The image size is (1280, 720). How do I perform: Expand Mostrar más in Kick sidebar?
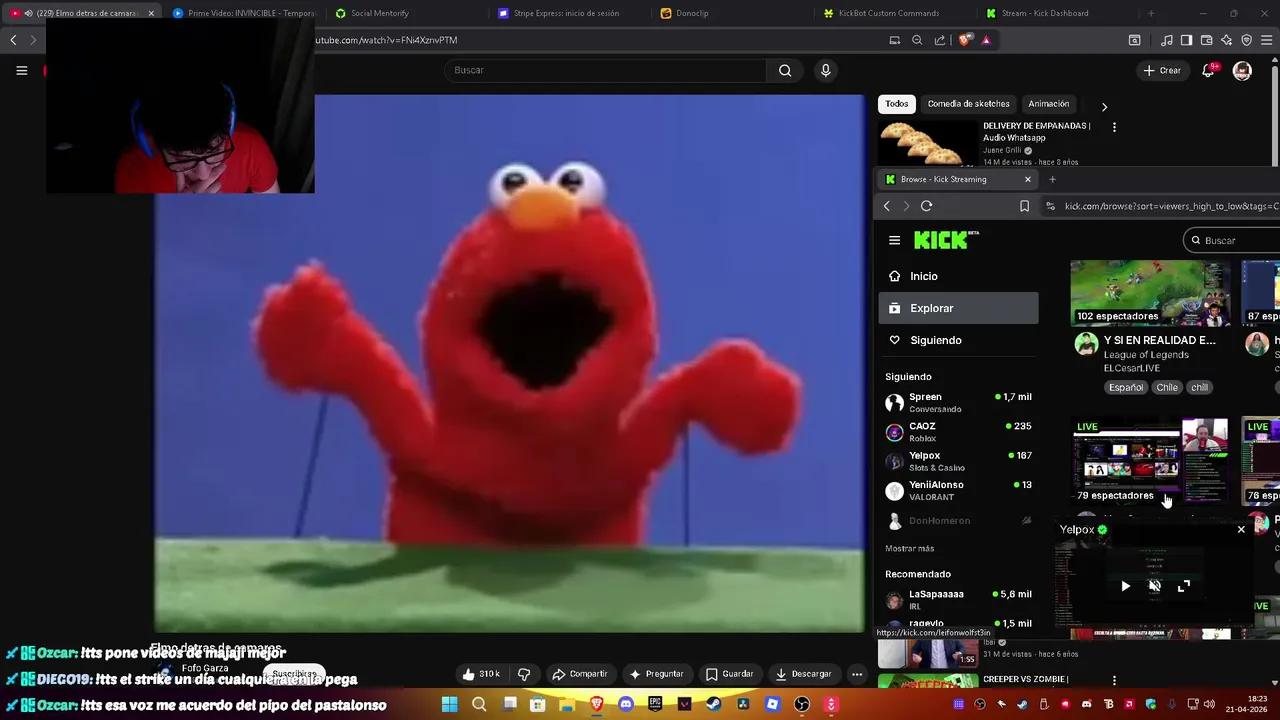tap(909, 548)
